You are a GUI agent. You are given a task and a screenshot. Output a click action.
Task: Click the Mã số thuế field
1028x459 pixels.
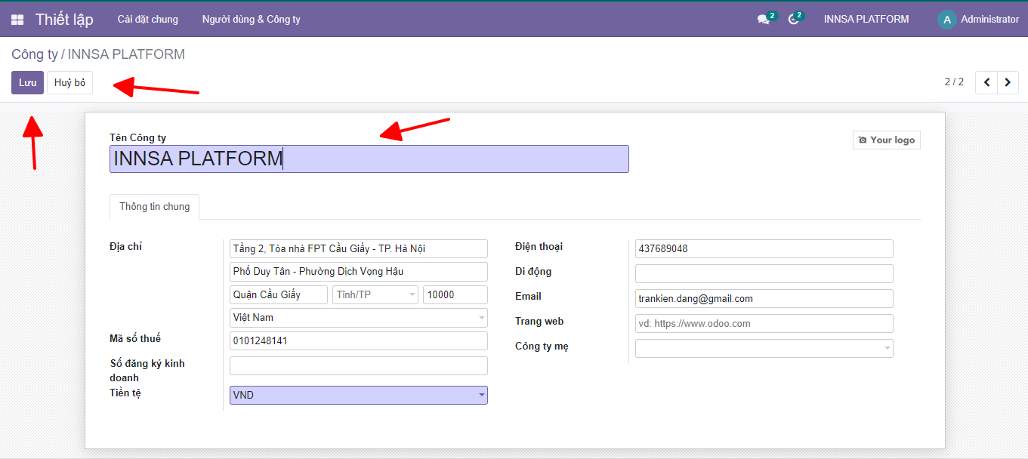pyautogui.click(x=358, y=341)
